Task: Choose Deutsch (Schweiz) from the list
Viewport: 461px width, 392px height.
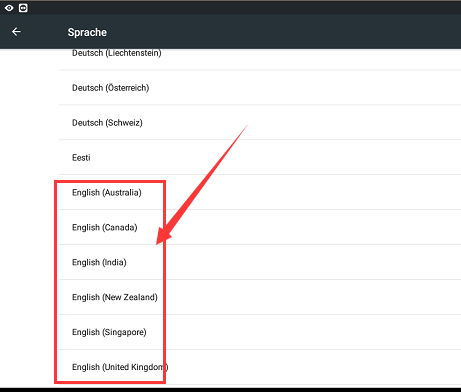Action: tap(260, 123)
